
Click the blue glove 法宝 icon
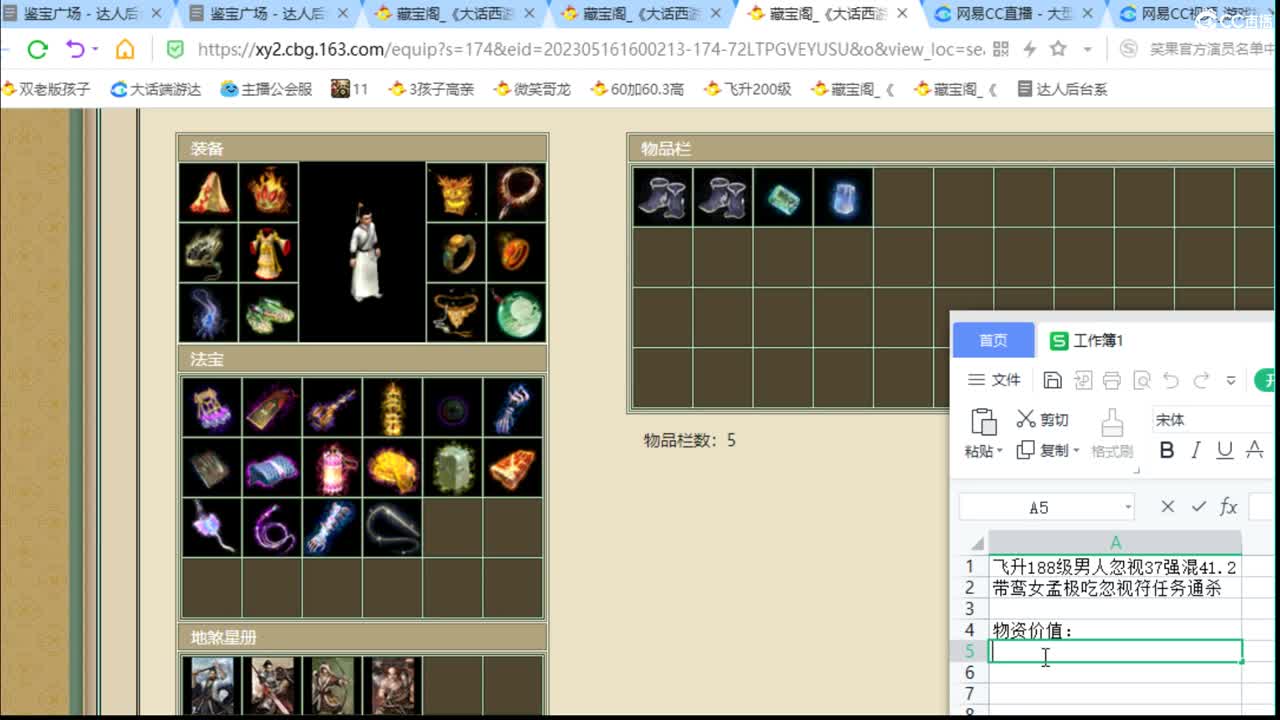tap(512, 407)
